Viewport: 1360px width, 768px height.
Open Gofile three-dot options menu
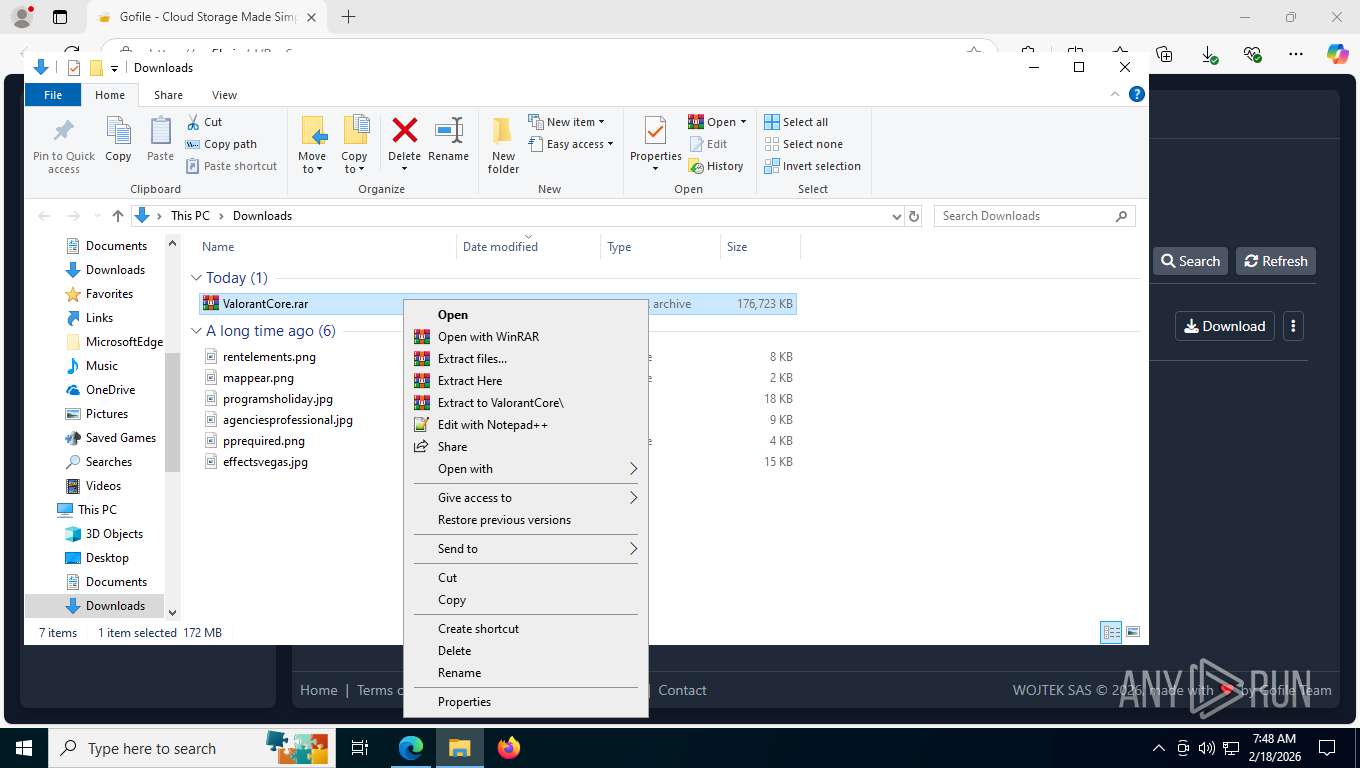(1293, 326)
